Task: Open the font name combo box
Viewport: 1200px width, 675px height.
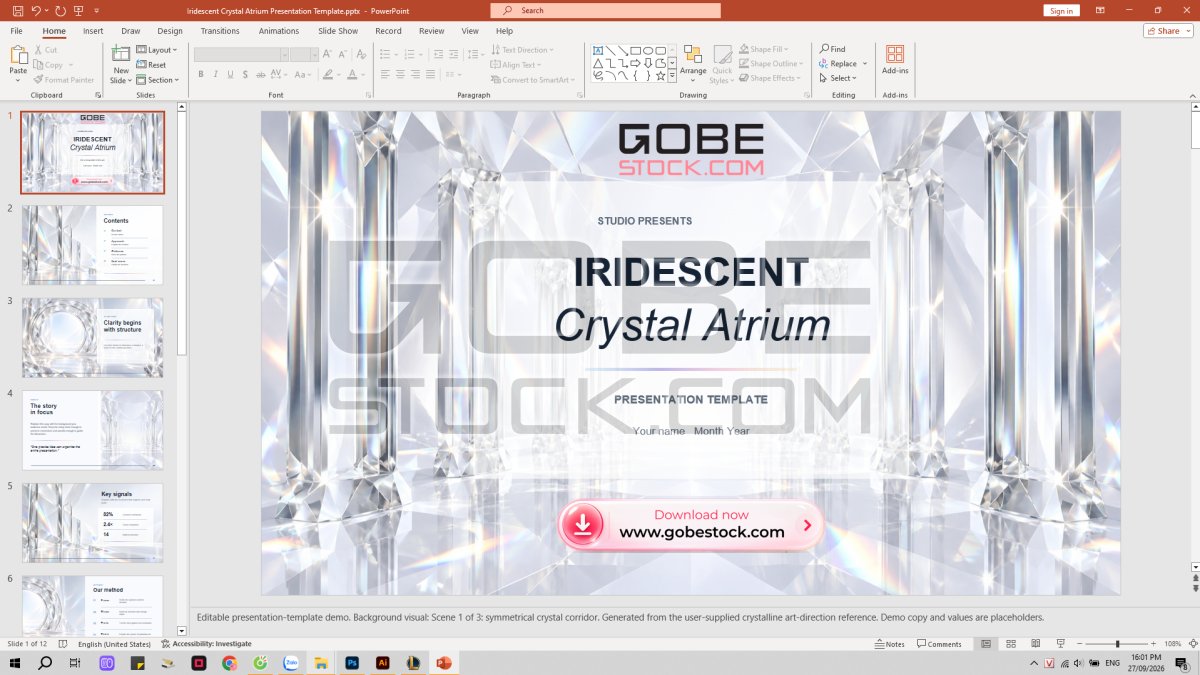Action: 242,54
